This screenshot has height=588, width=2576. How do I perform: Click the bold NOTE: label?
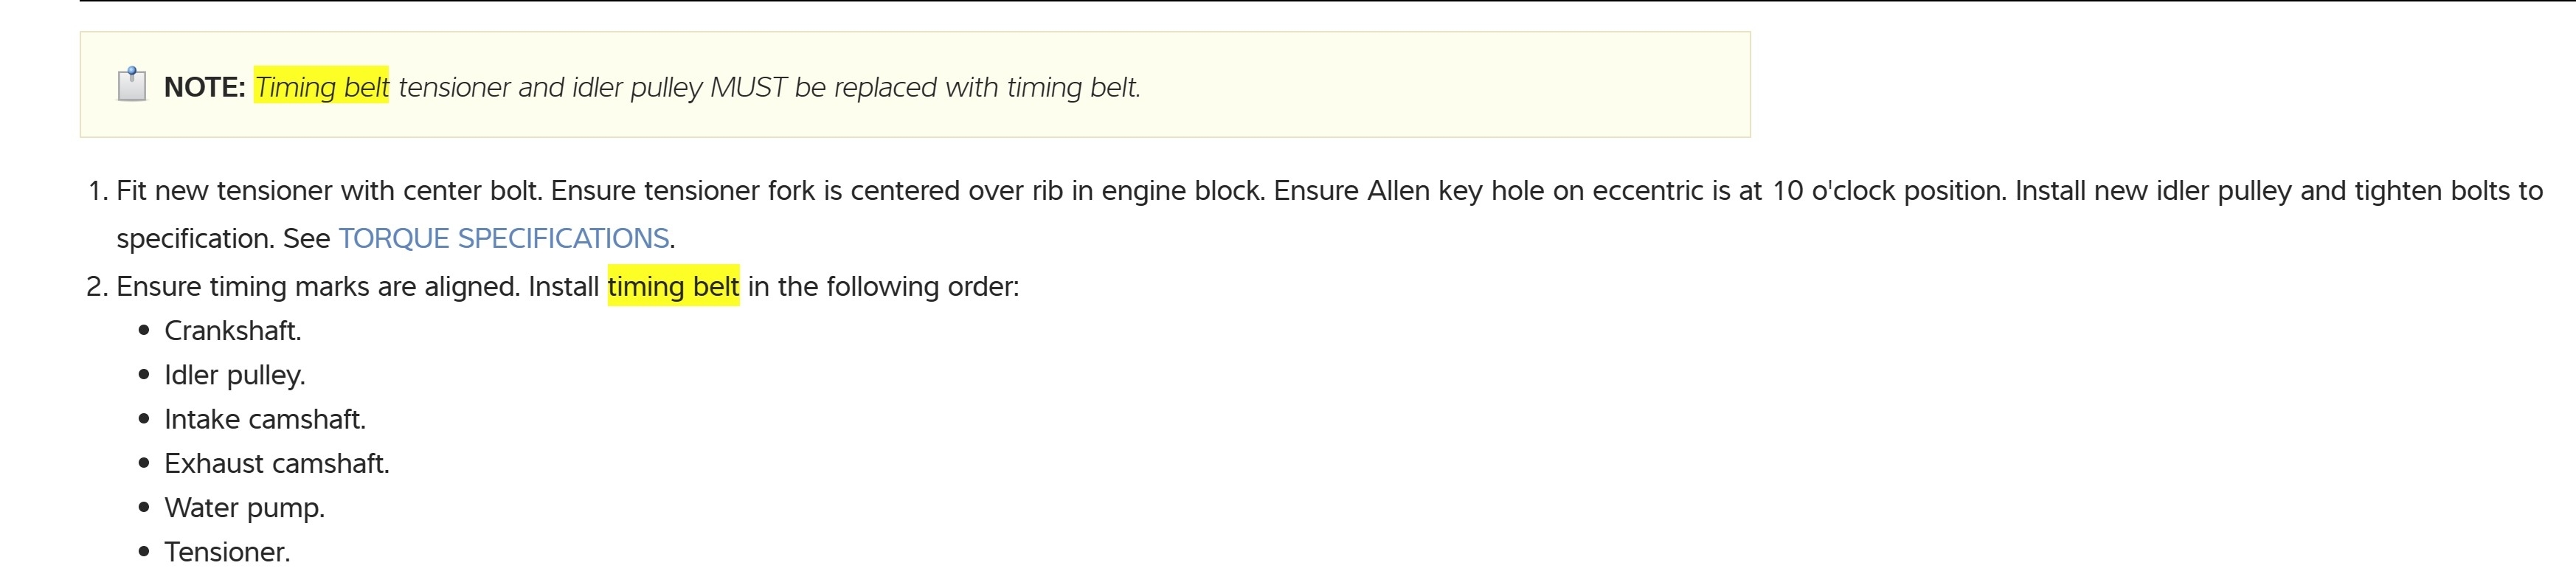click(x=204, y=87)
